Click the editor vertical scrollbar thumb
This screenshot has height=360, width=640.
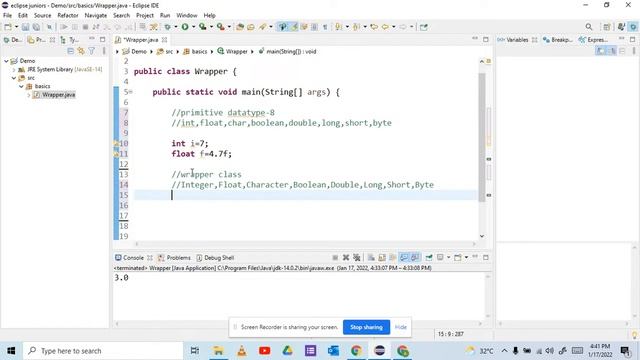[x=482, y=137]
